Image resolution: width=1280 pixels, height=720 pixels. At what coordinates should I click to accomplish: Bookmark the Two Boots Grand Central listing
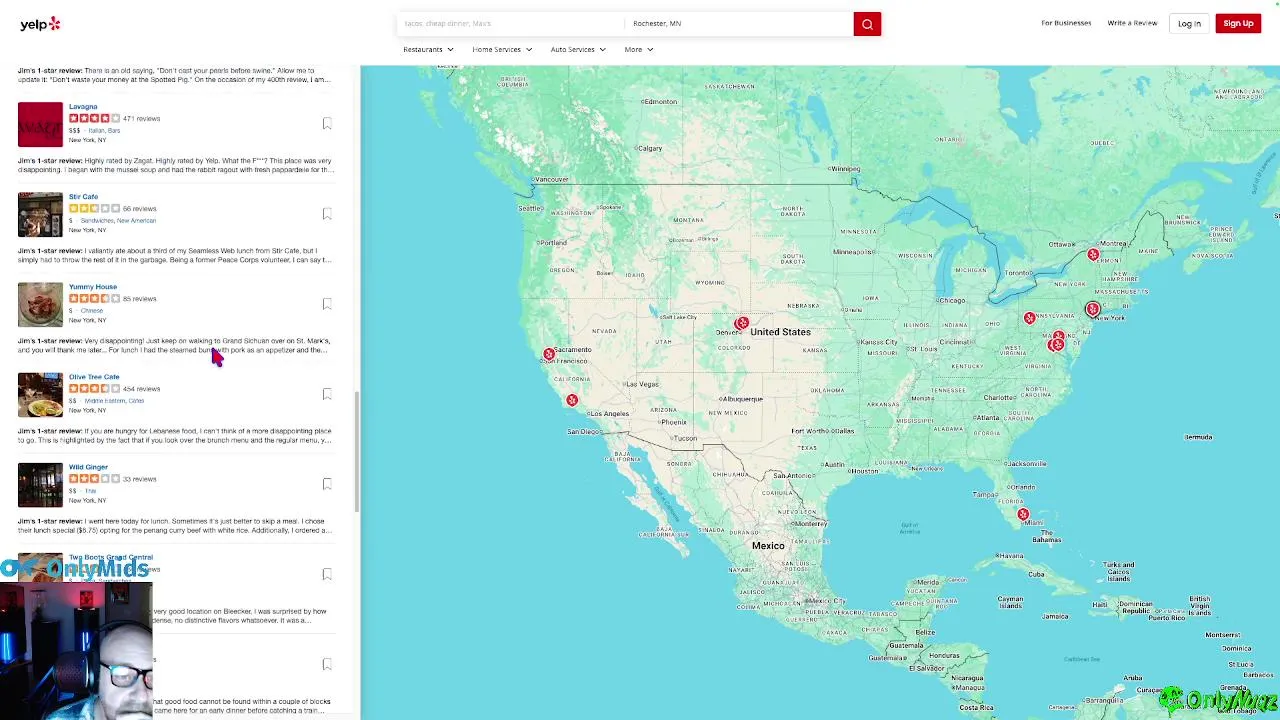[327, 573]
